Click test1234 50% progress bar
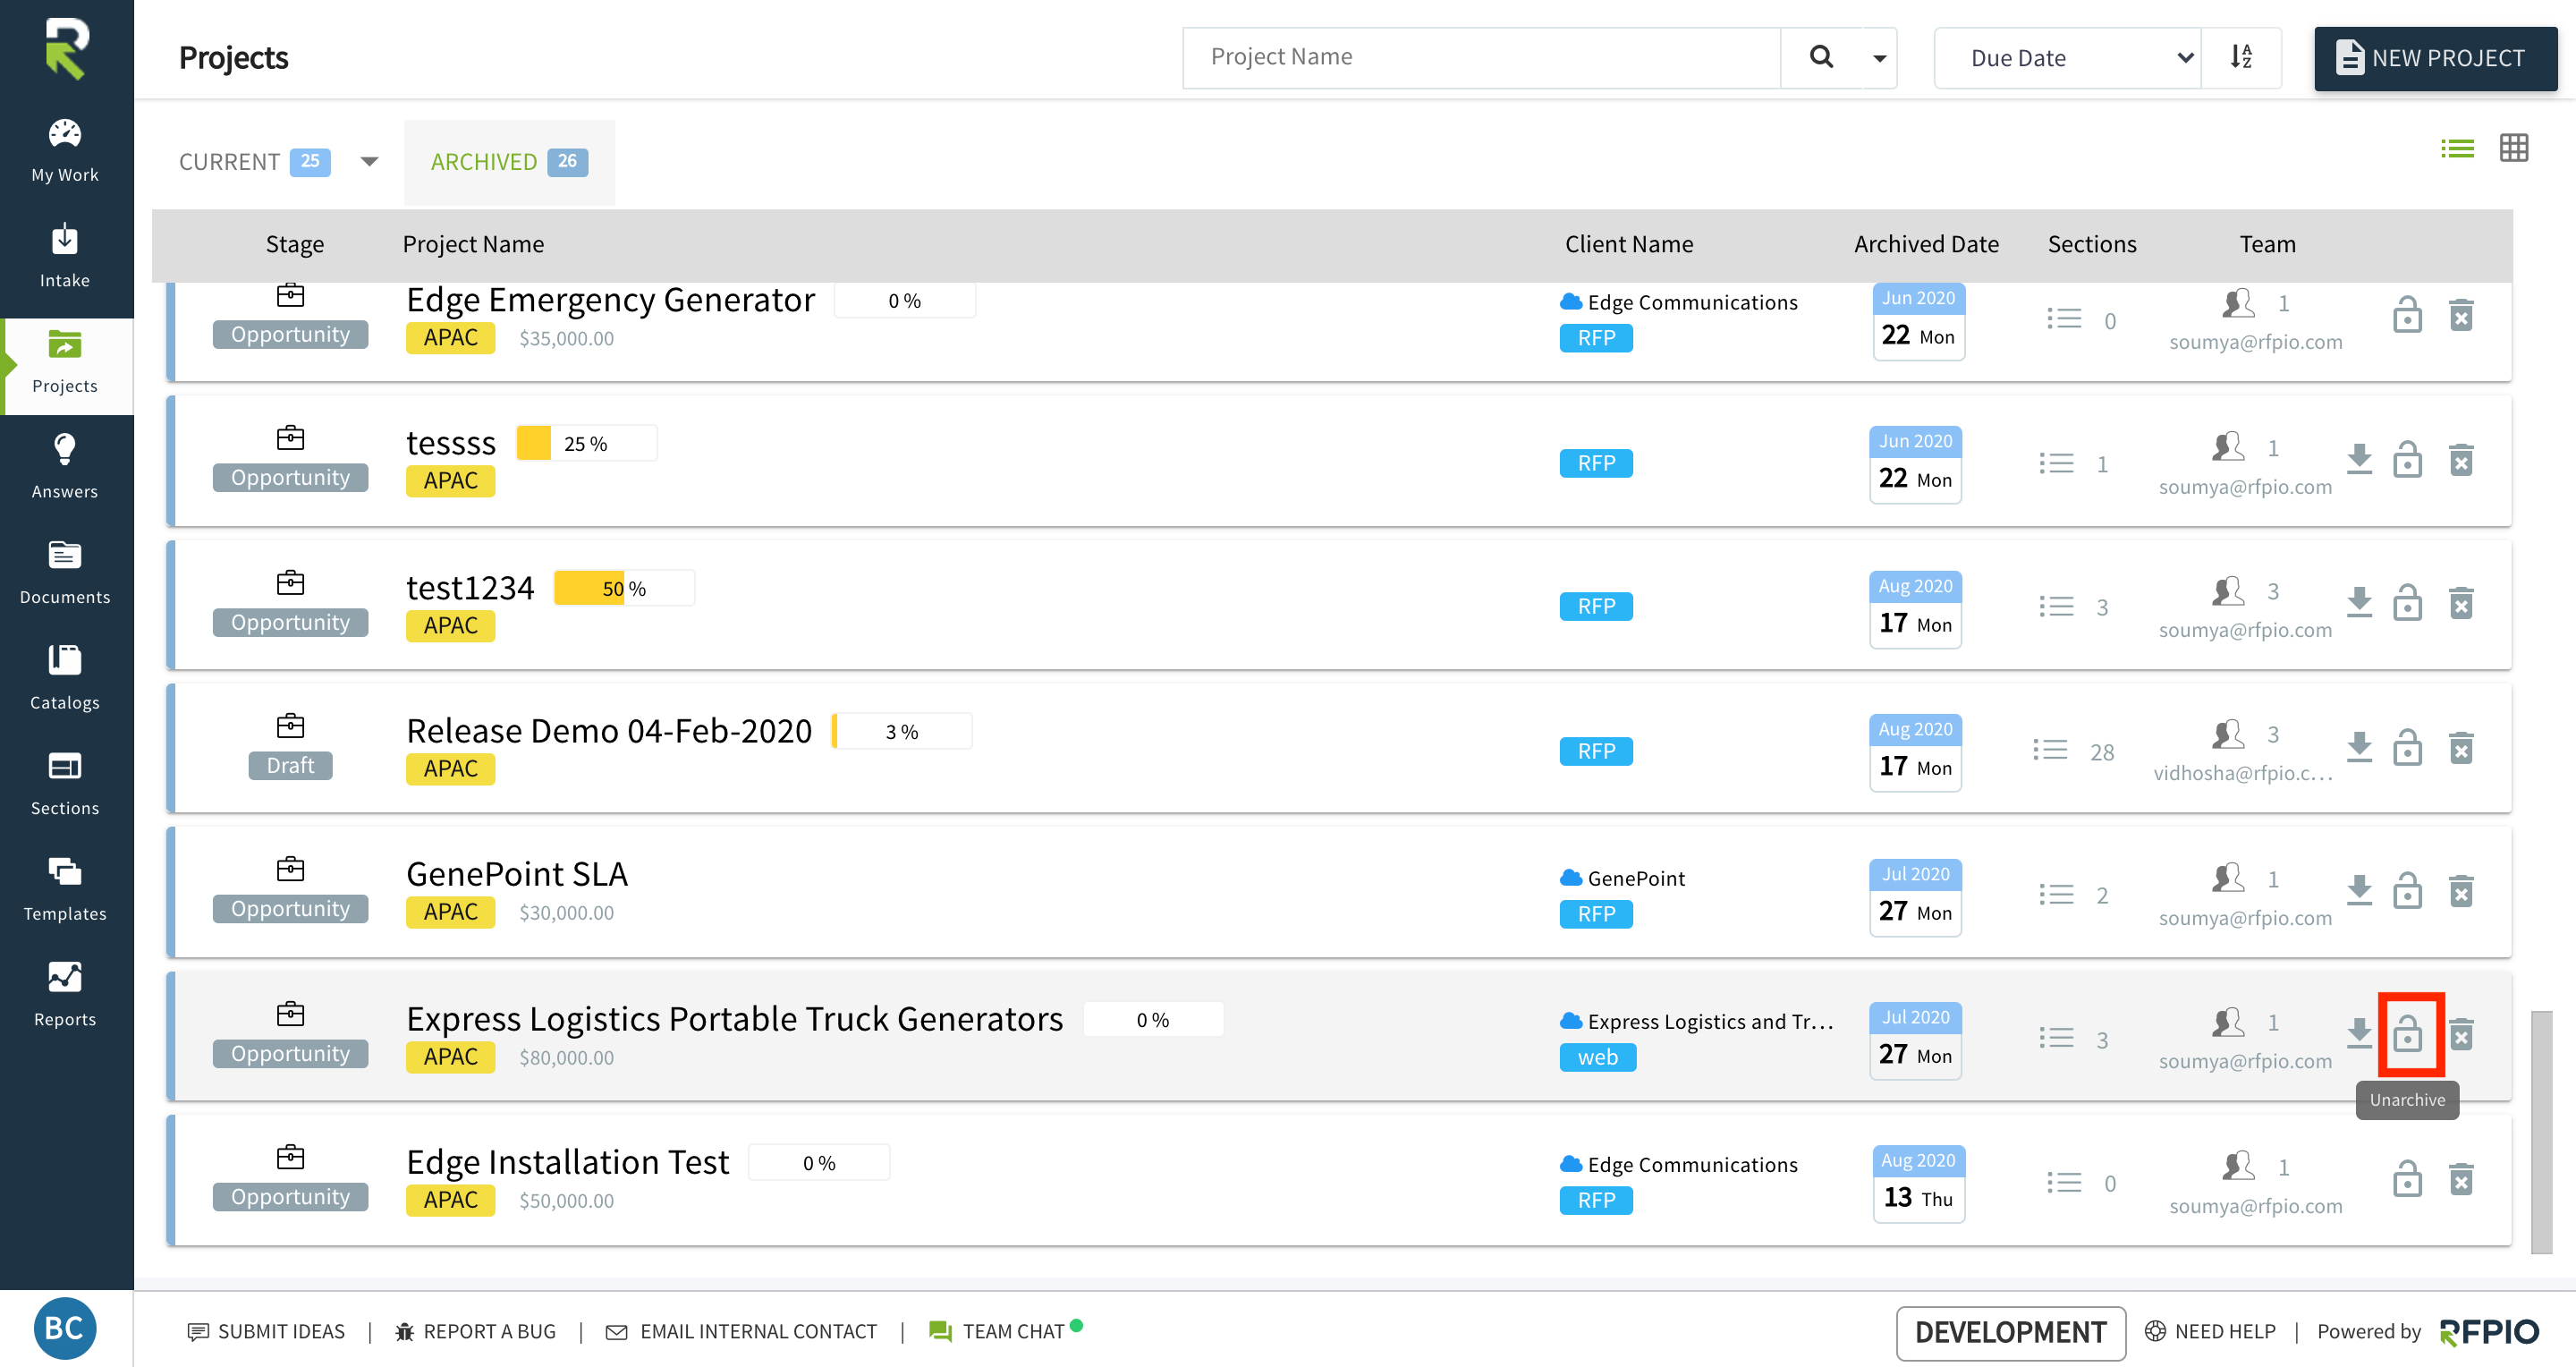 pos(624,588)
